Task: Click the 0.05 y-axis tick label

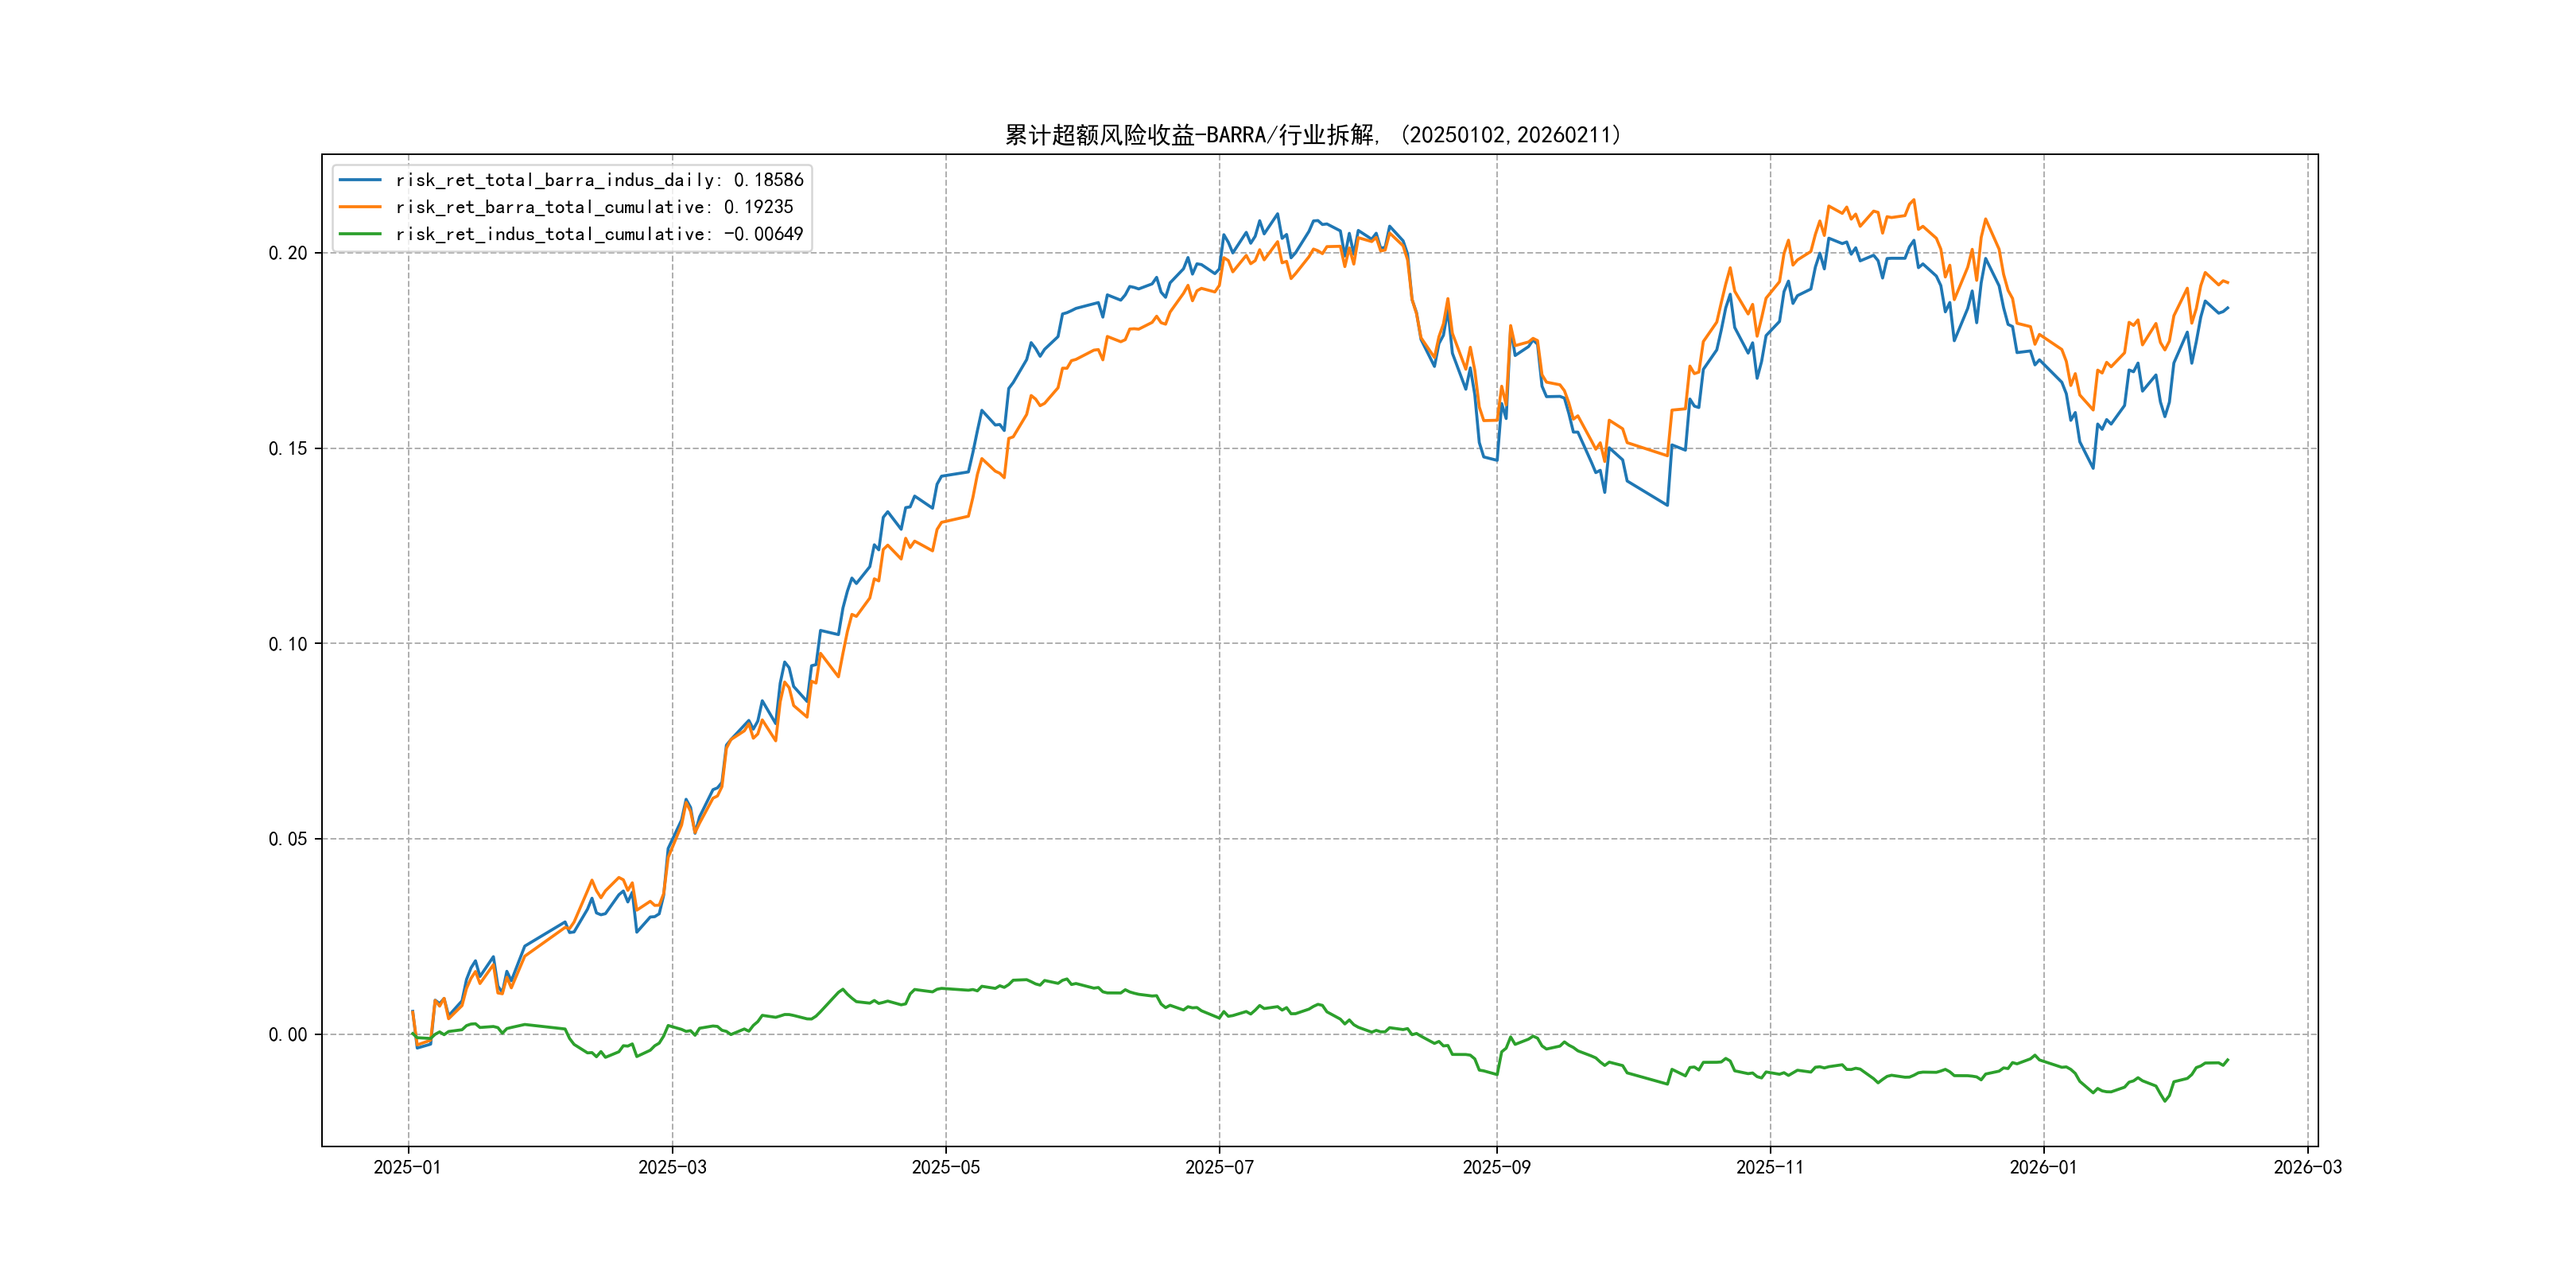Action: tap(287, 839)
